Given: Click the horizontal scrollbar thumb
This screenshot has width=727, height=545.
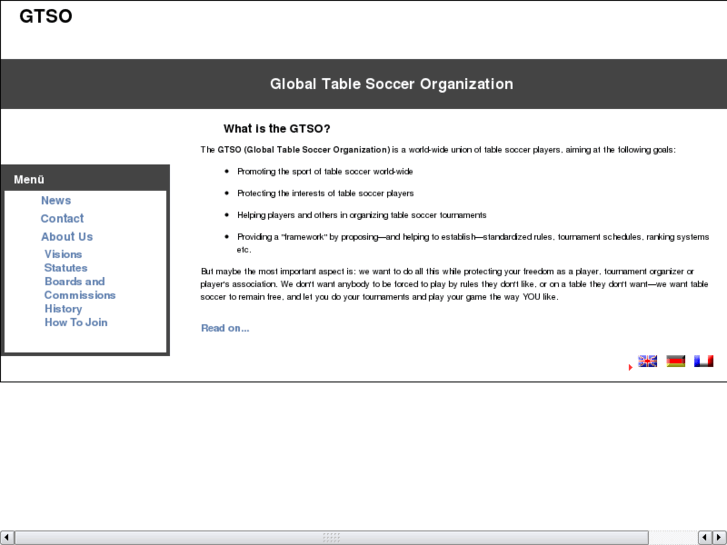Looking at the screenshot, I should (332, 538).
